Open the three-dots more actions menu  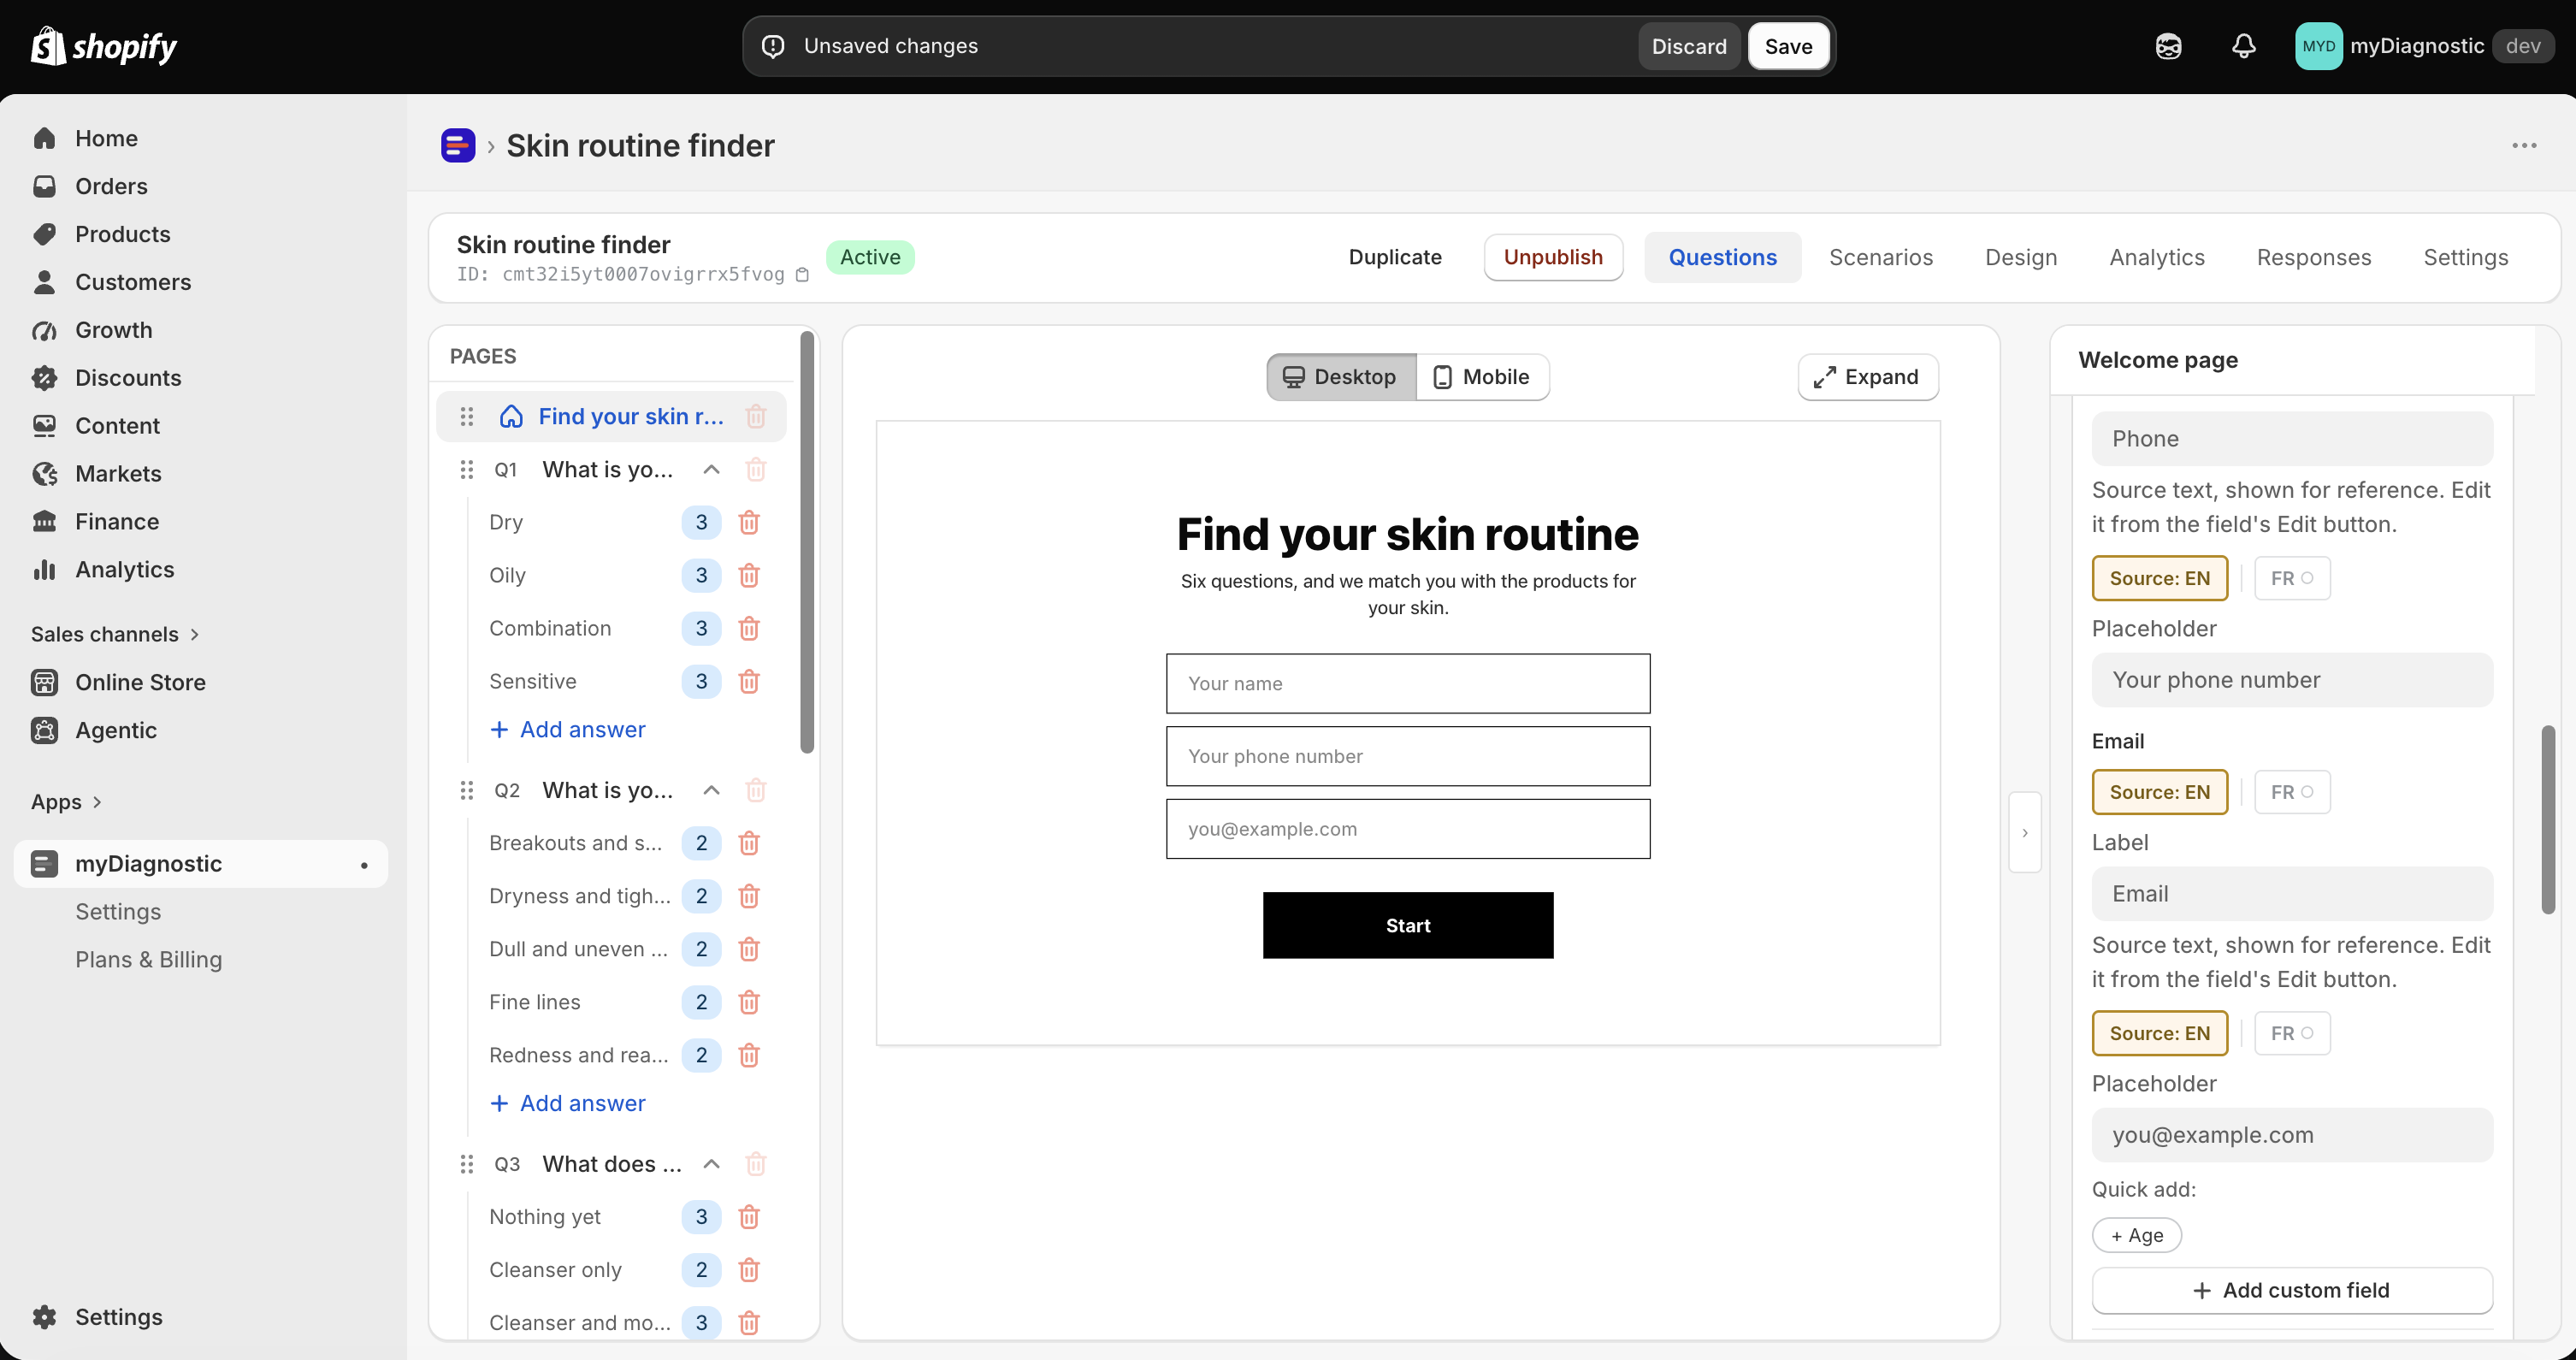point(2524,146)
